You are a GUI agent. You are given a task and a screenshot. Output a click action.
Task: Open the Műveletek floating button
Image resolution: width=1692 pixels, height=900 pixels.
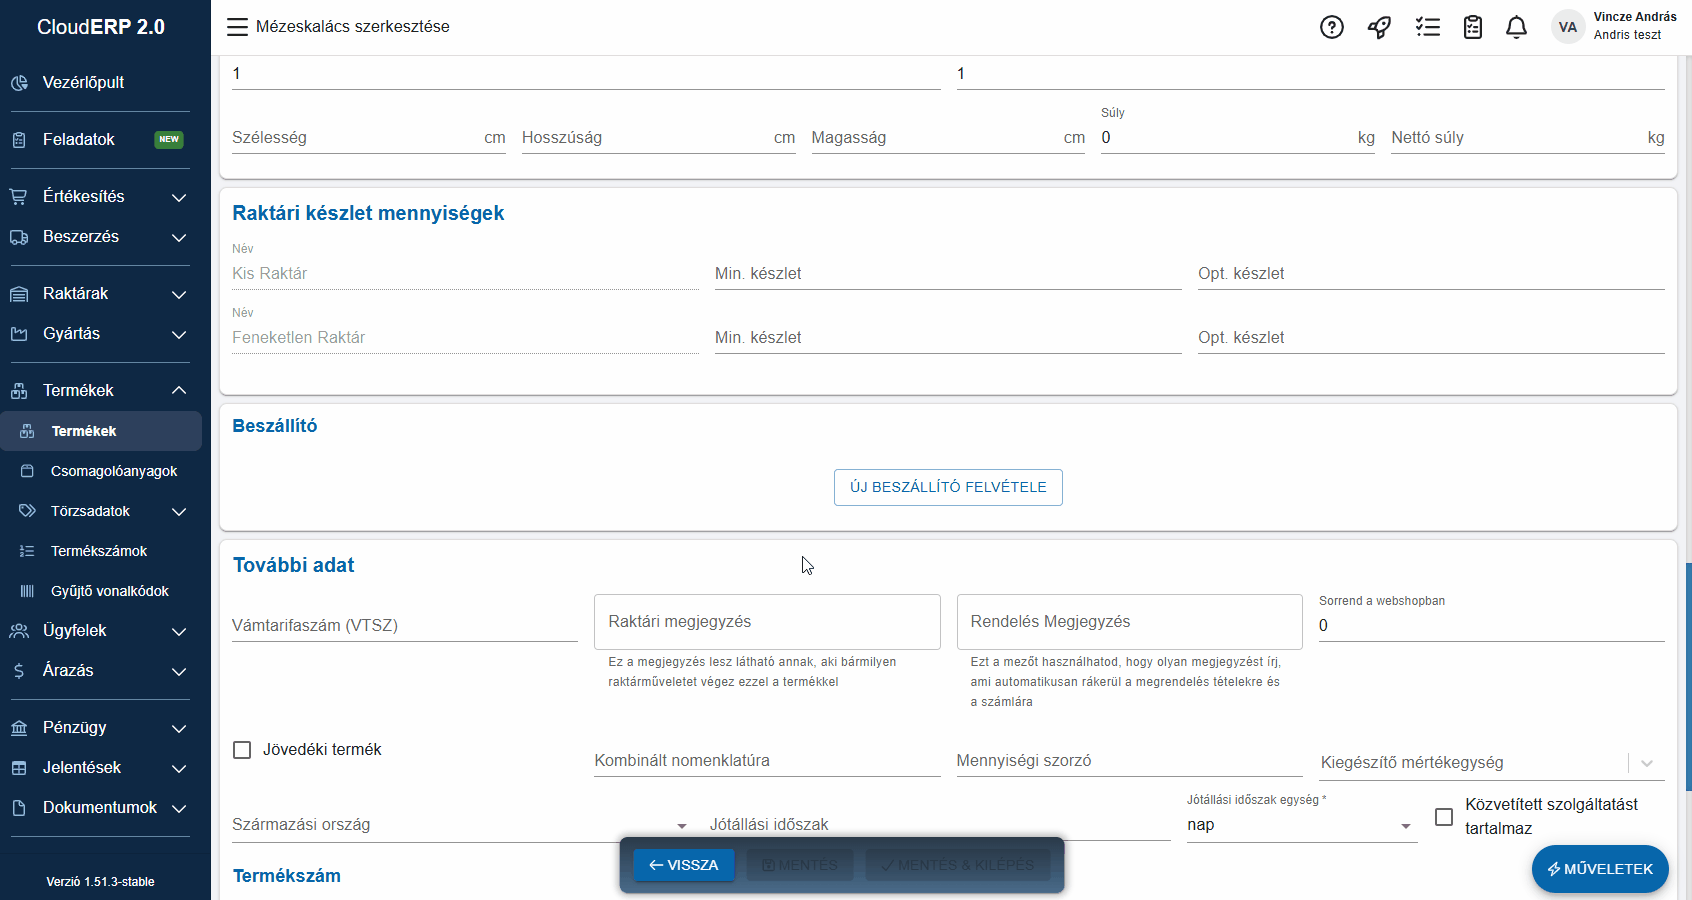coord(1599,869)
